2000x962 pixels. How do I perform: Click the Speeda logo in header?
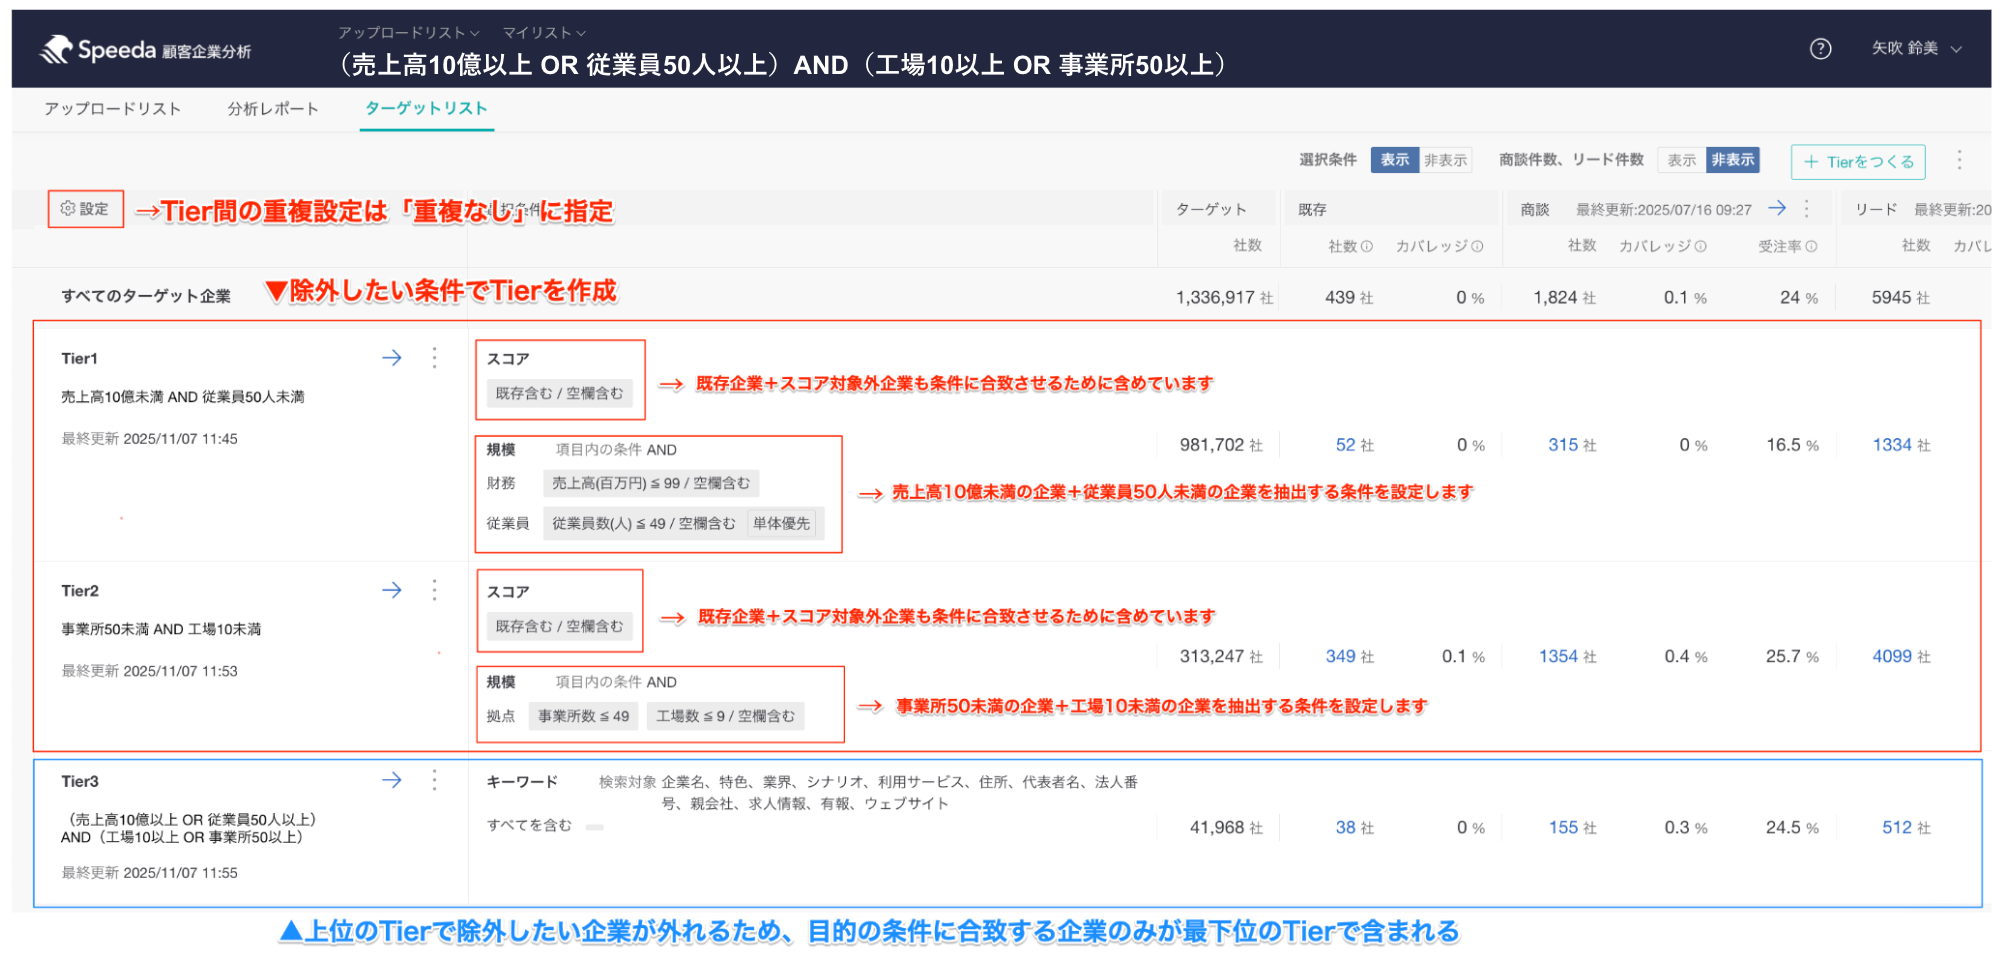[x=145, y=50]
